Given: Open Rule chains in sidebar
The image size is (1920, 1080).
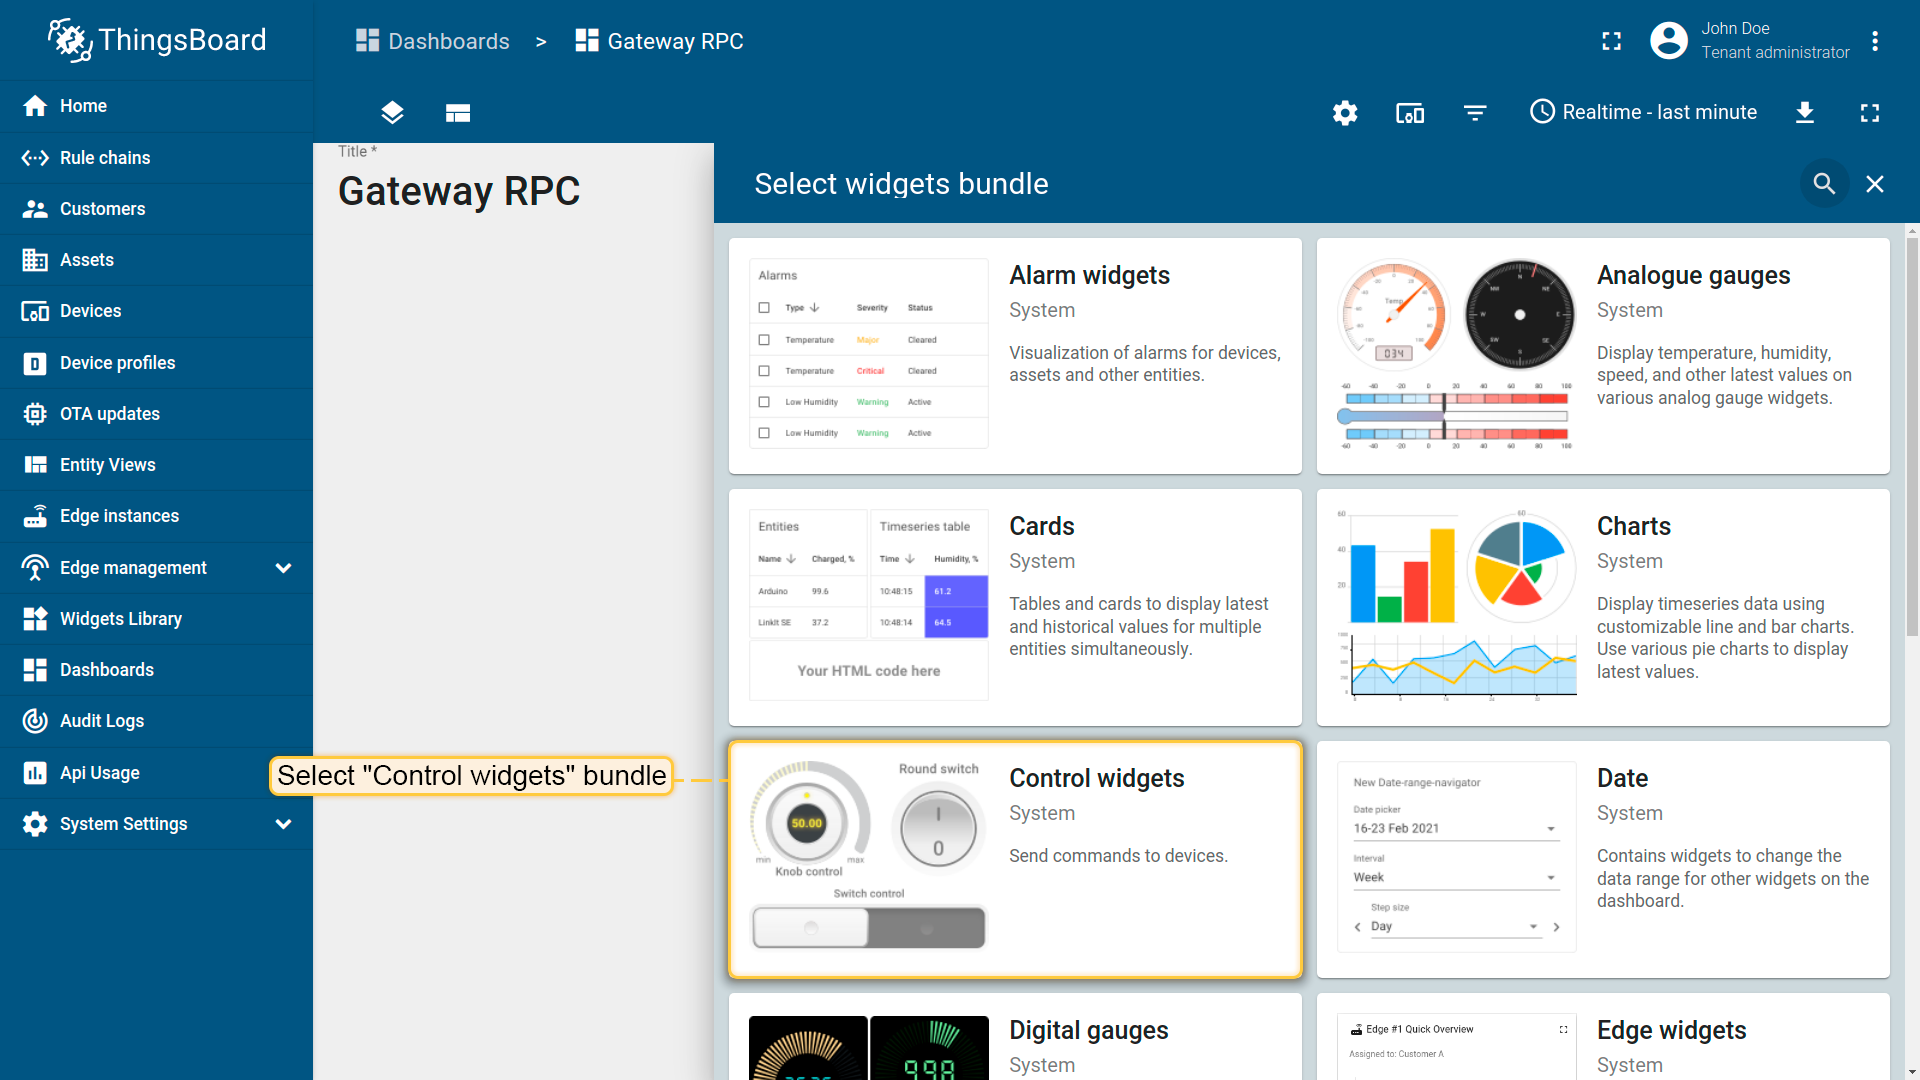Looking at the screenshot, I should (105, 158).
